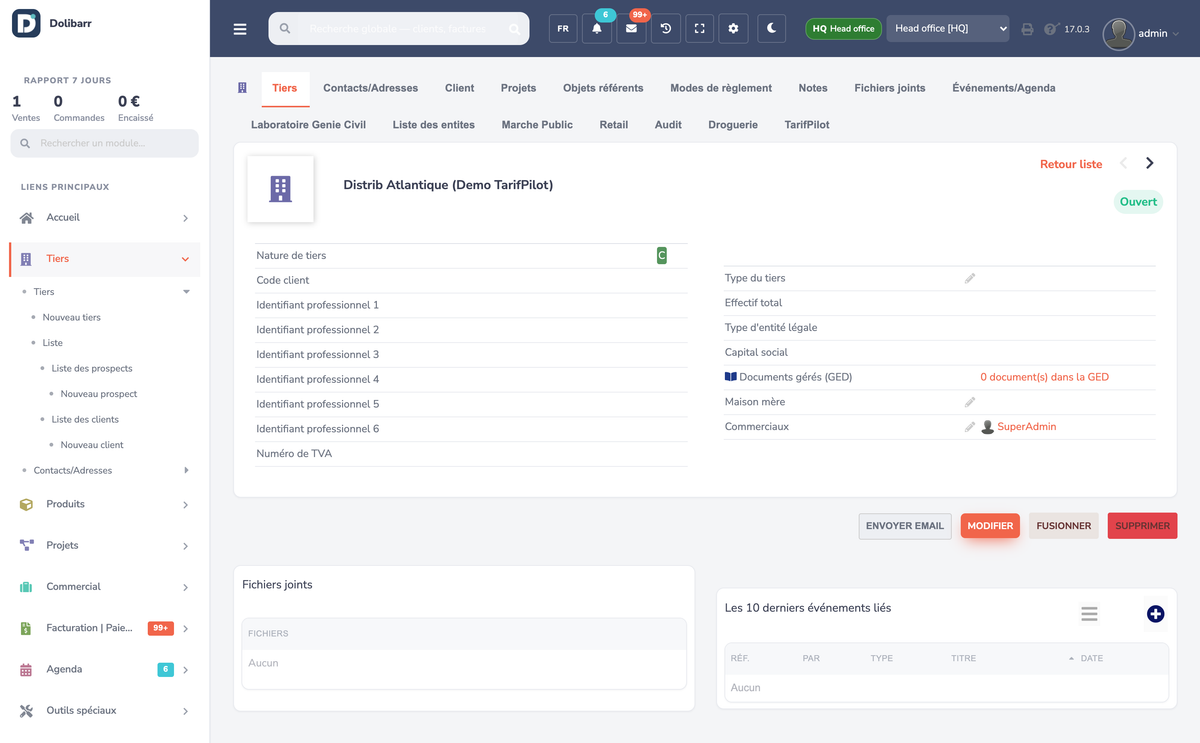Click the FUSIONNER button
The height and width of the screenshot is (743, 1200).
1064,526
